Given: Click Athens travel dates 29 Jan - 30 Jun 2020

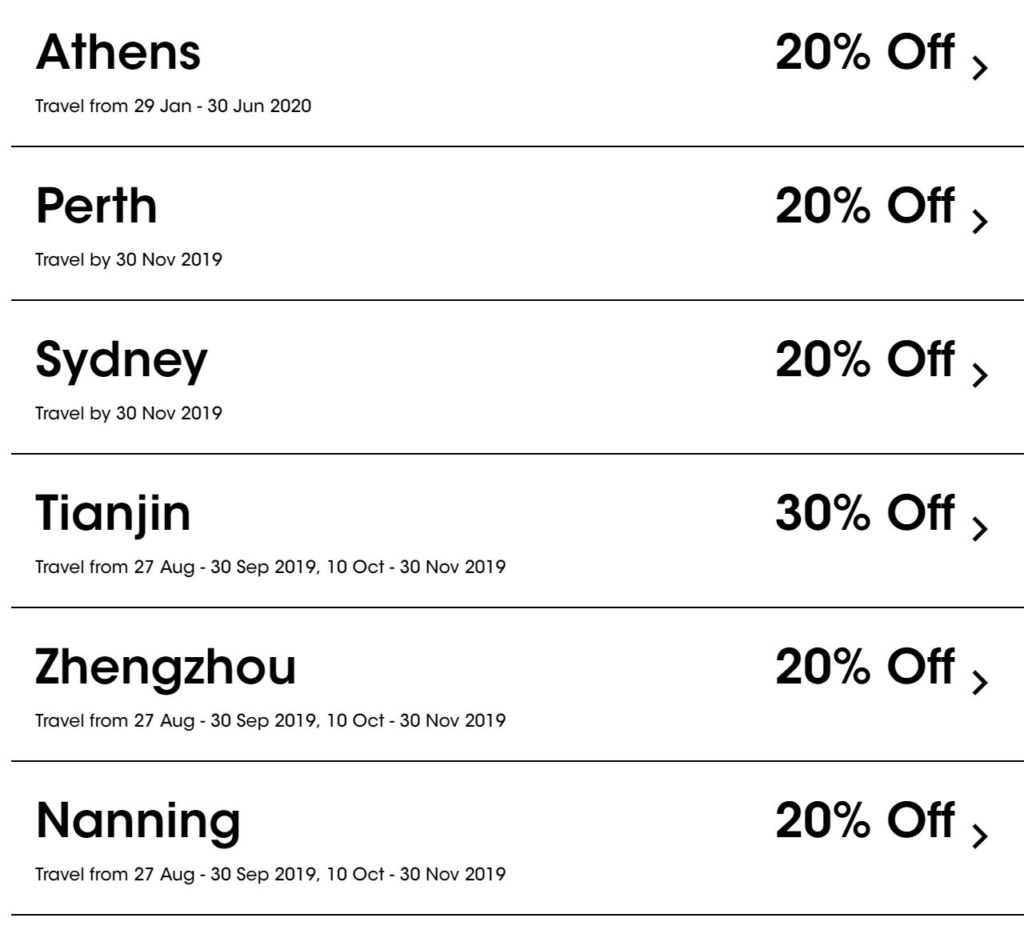Looking at the screenshot, I should coord(173,105).
